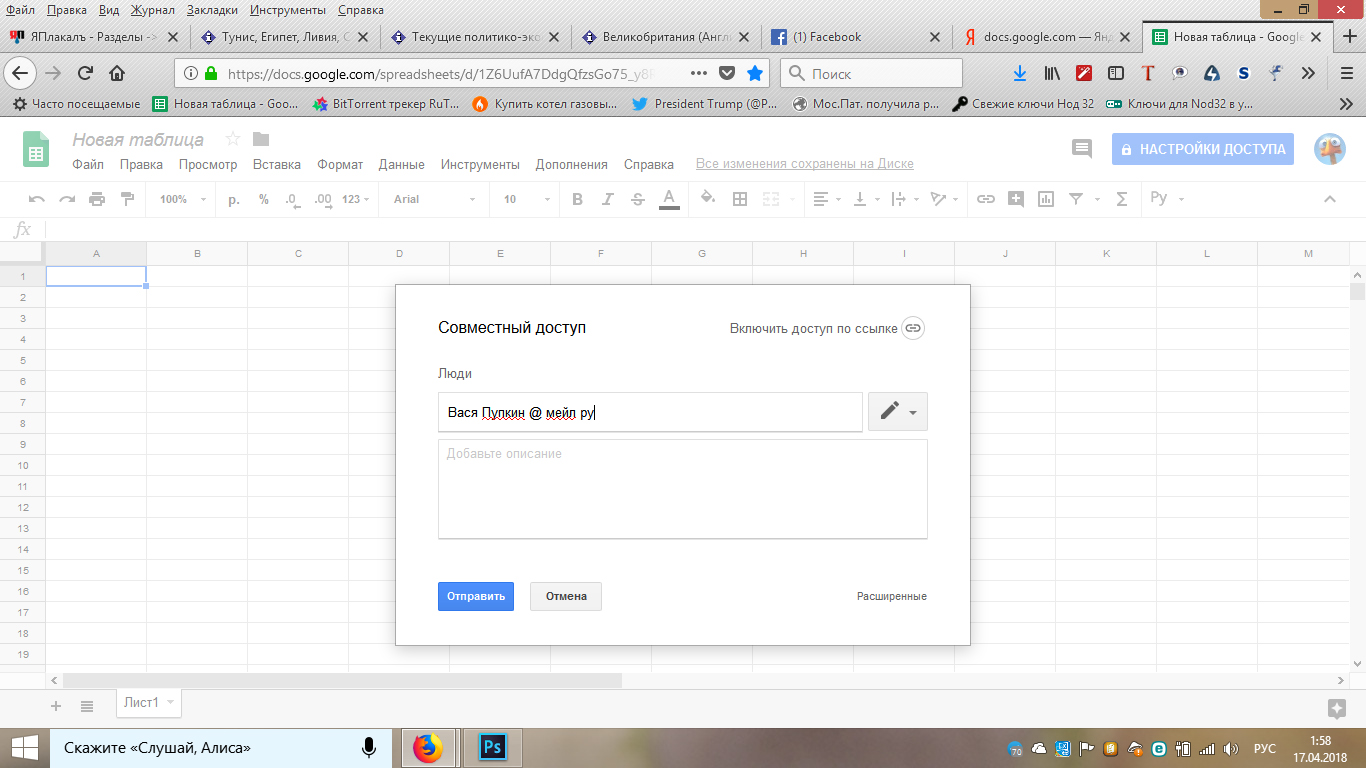Click the Photoshop icon on the taskbar

492,747
